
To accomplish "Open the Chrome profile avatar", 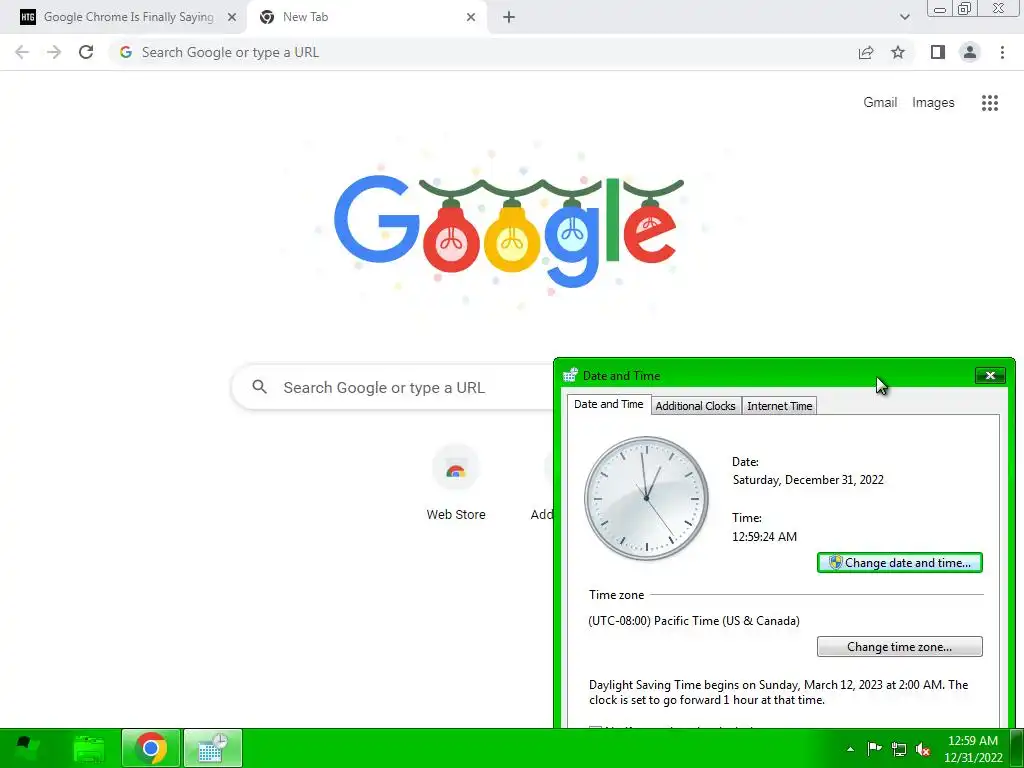I will (970, 52).
